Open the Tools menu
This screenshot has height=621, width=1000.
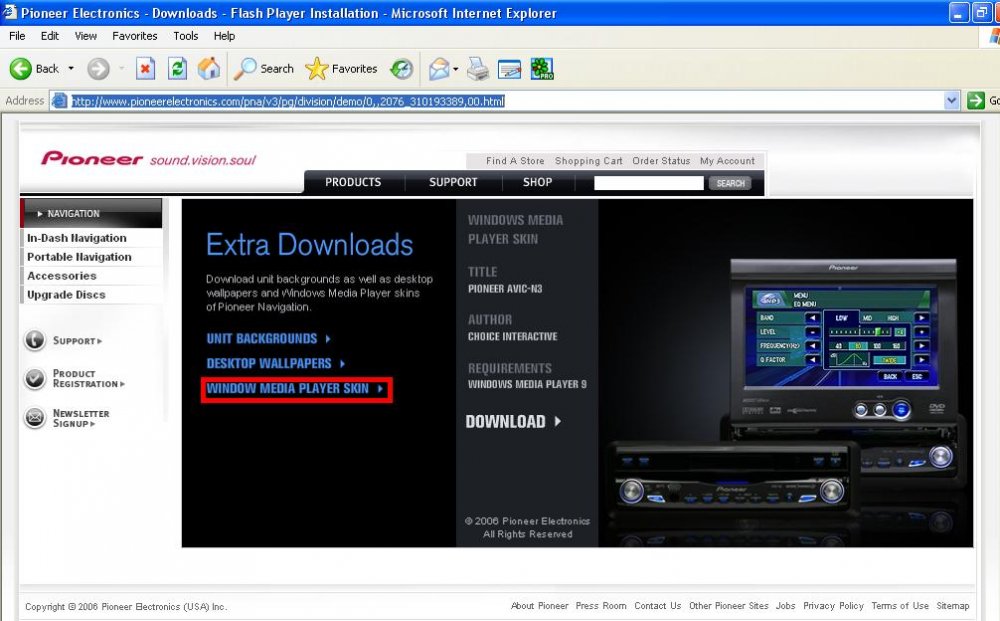(186, 36)
